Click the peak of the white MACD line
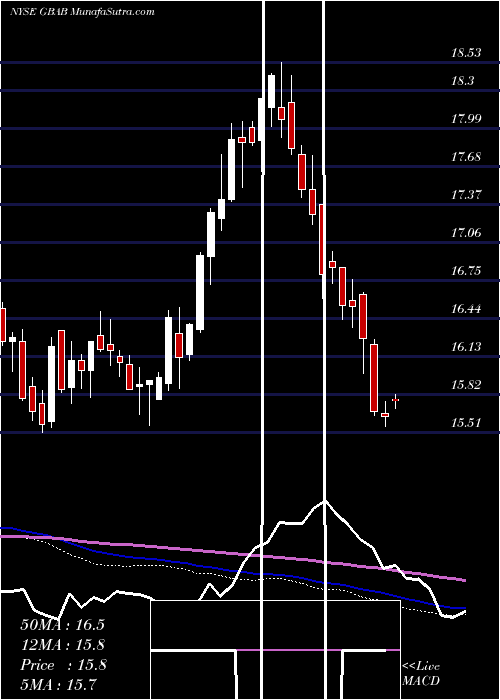The image size is (500, 700). [325, 501]
